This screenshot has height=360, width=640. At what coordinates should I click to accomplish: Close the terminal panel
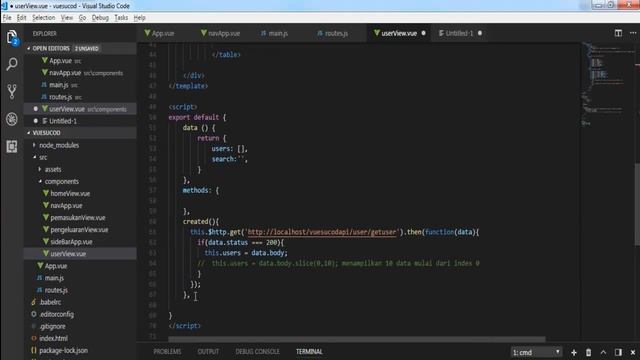point(633,352)
